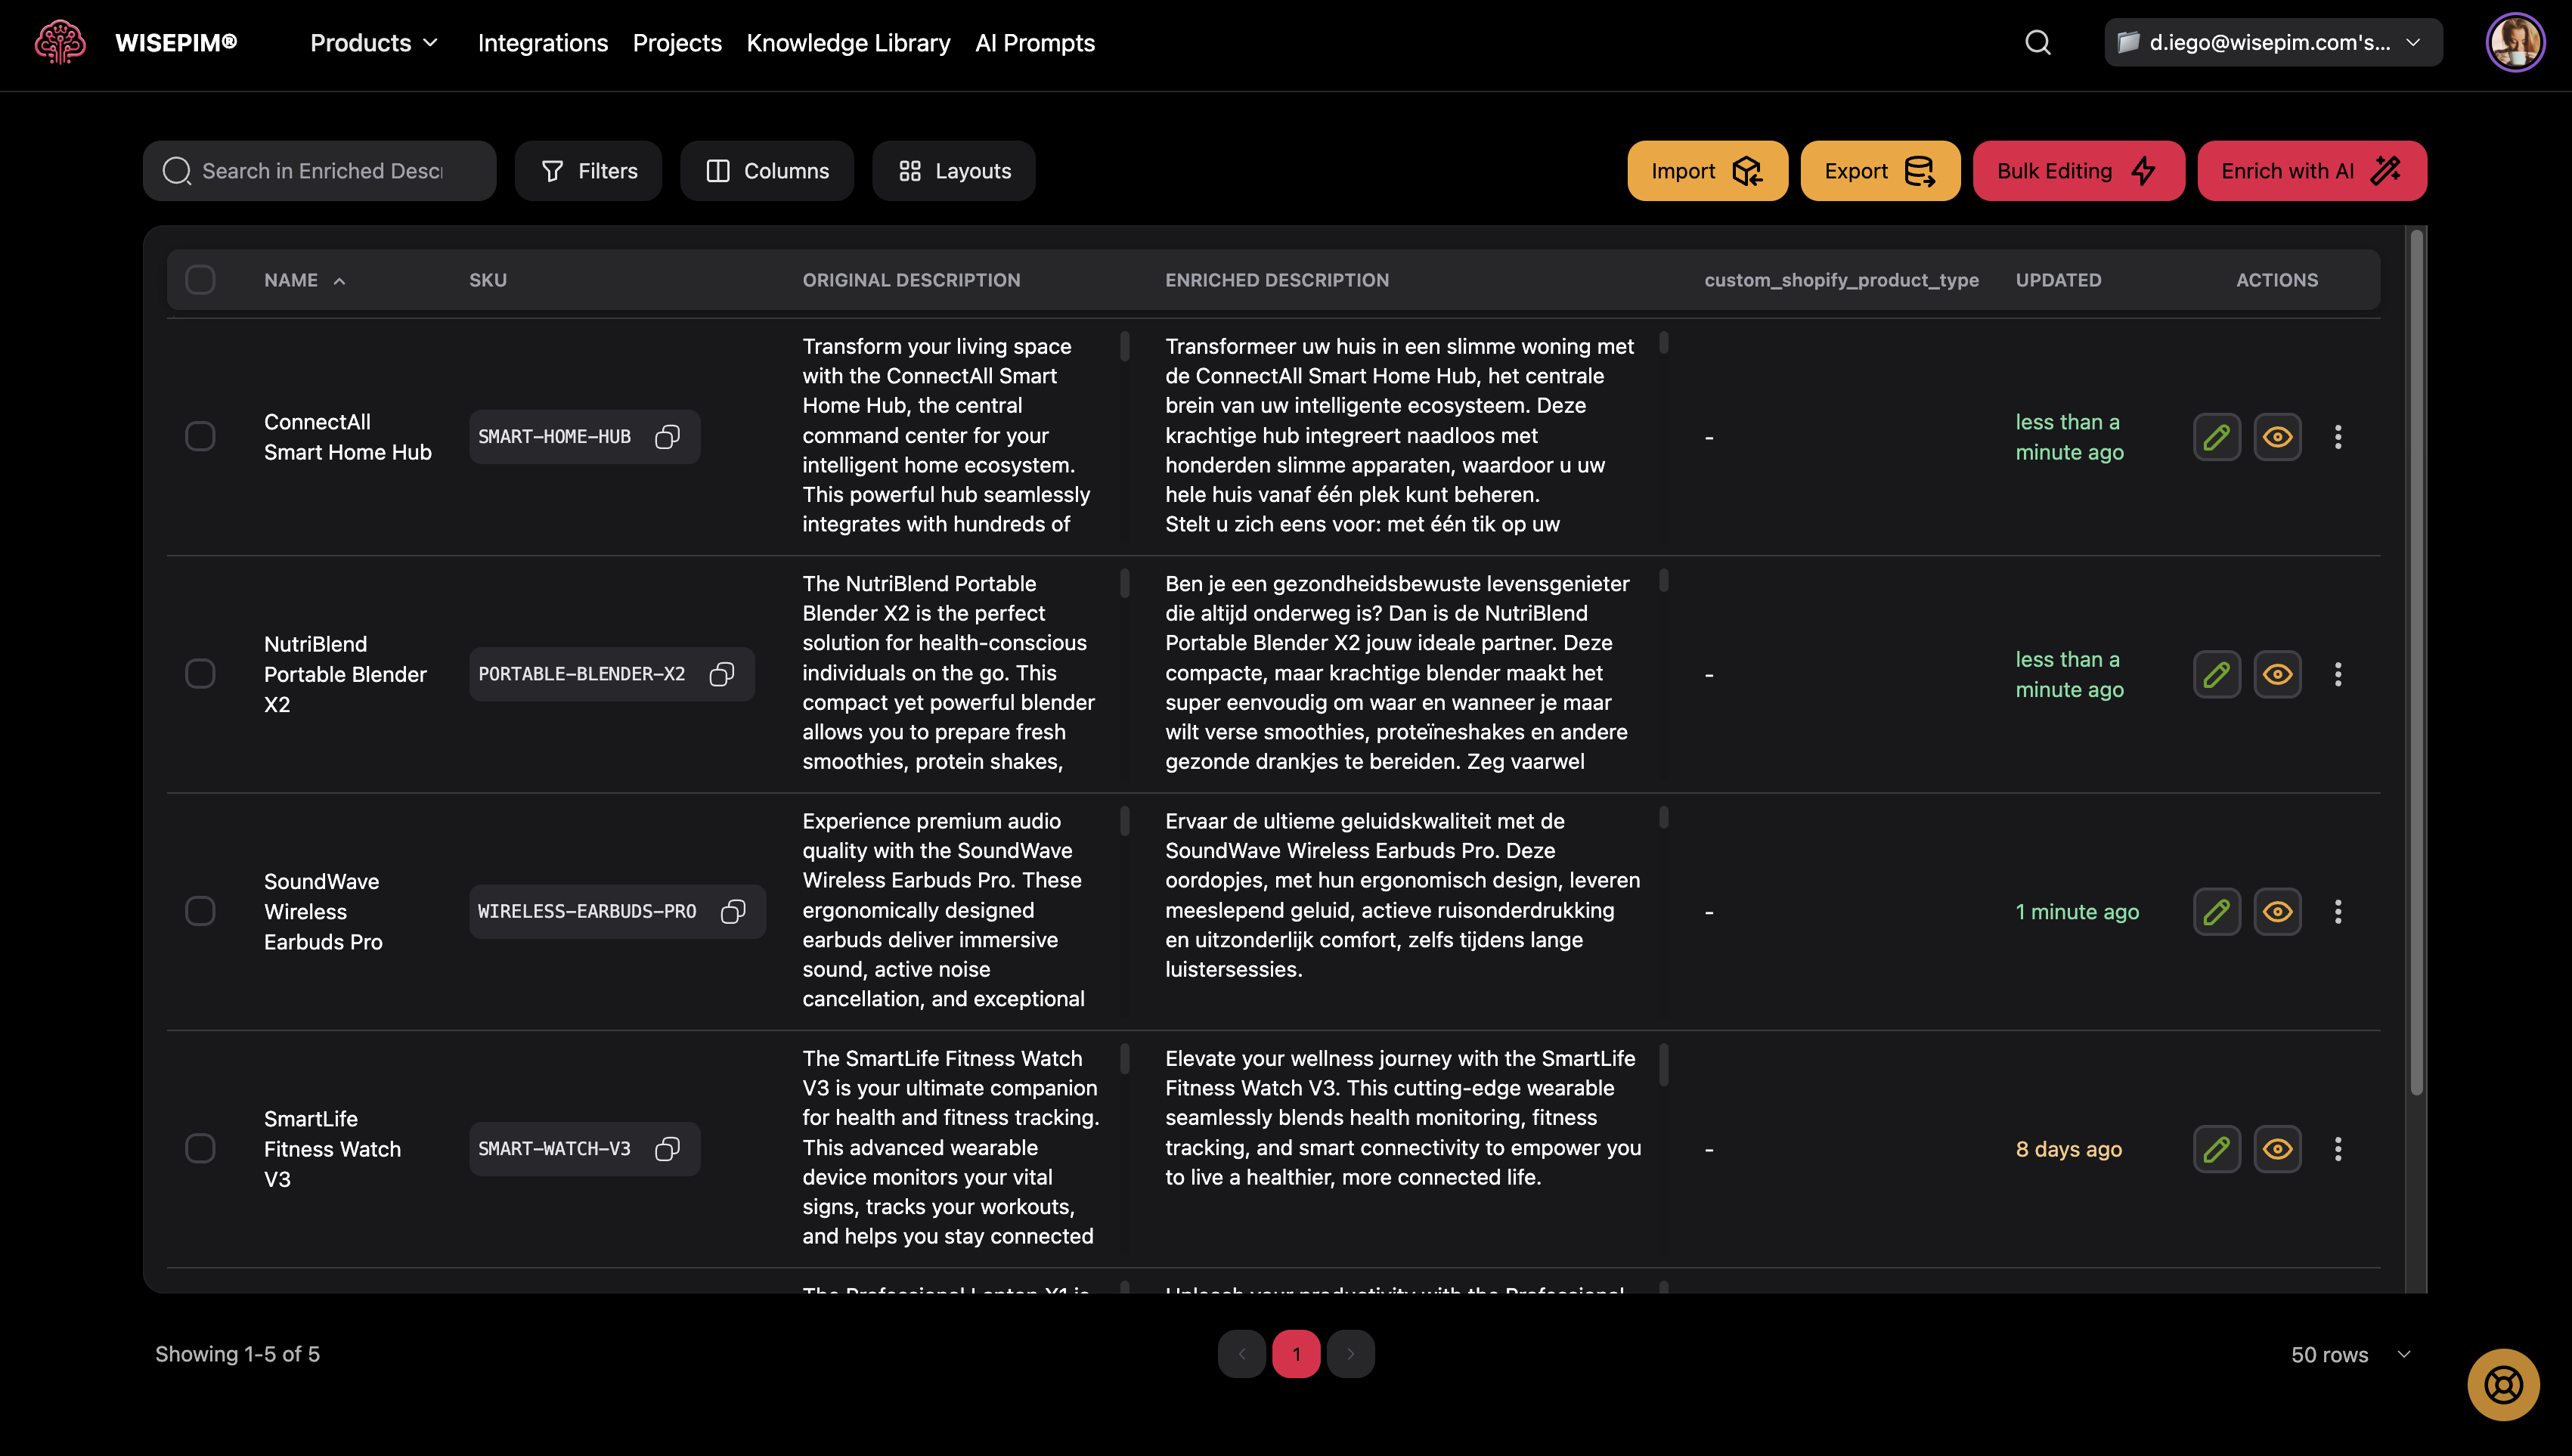This screenshot has width=2572, height=1456.
Task: Edit the NutriBlend Portable Blender X2 row
Action: [x=2216, y=674]
